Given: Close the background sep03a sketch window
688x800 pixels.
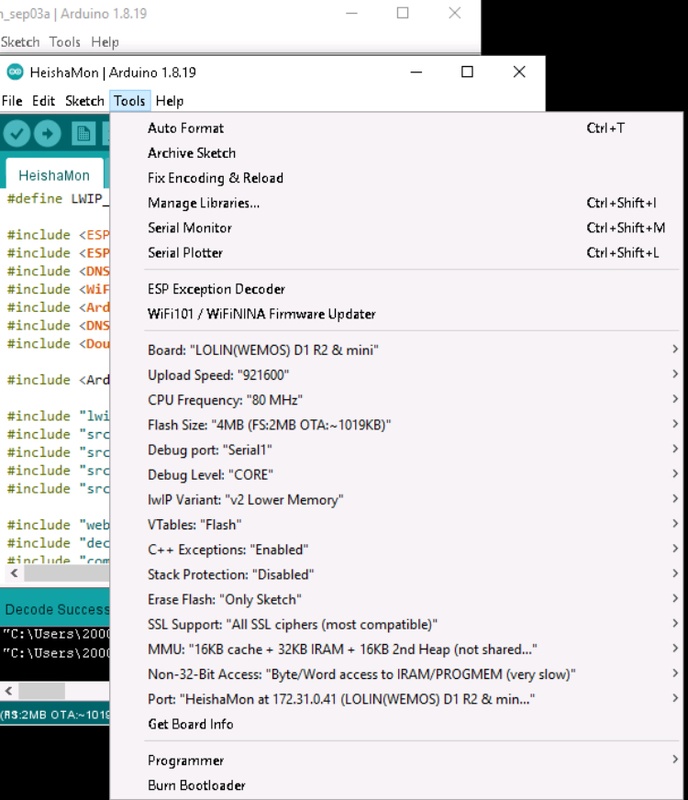Looking at the screenshot, I should pyautogui.click(x=455, y=13).
